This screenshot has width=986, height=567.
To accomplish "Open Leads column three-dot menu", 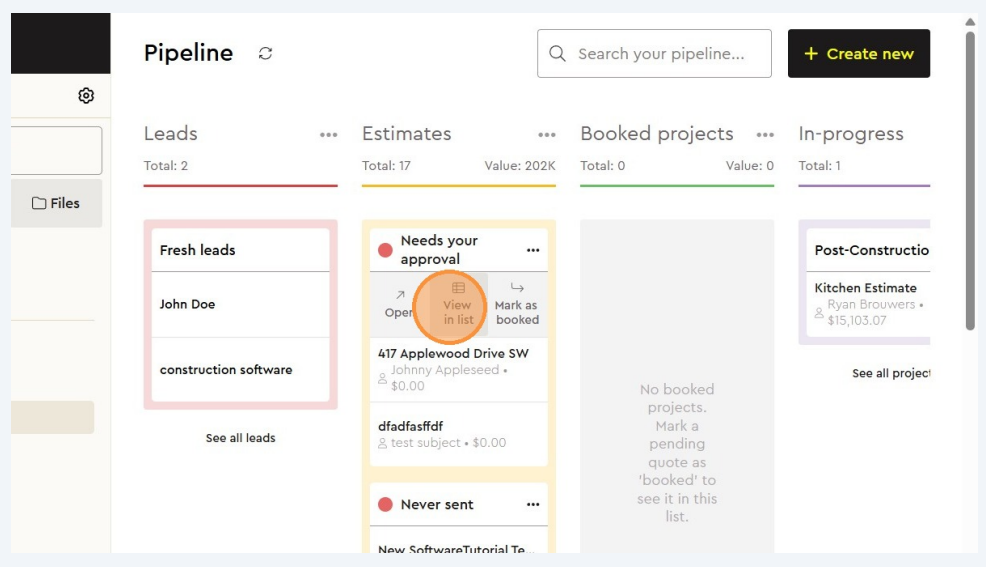I will tap(328, 135).
